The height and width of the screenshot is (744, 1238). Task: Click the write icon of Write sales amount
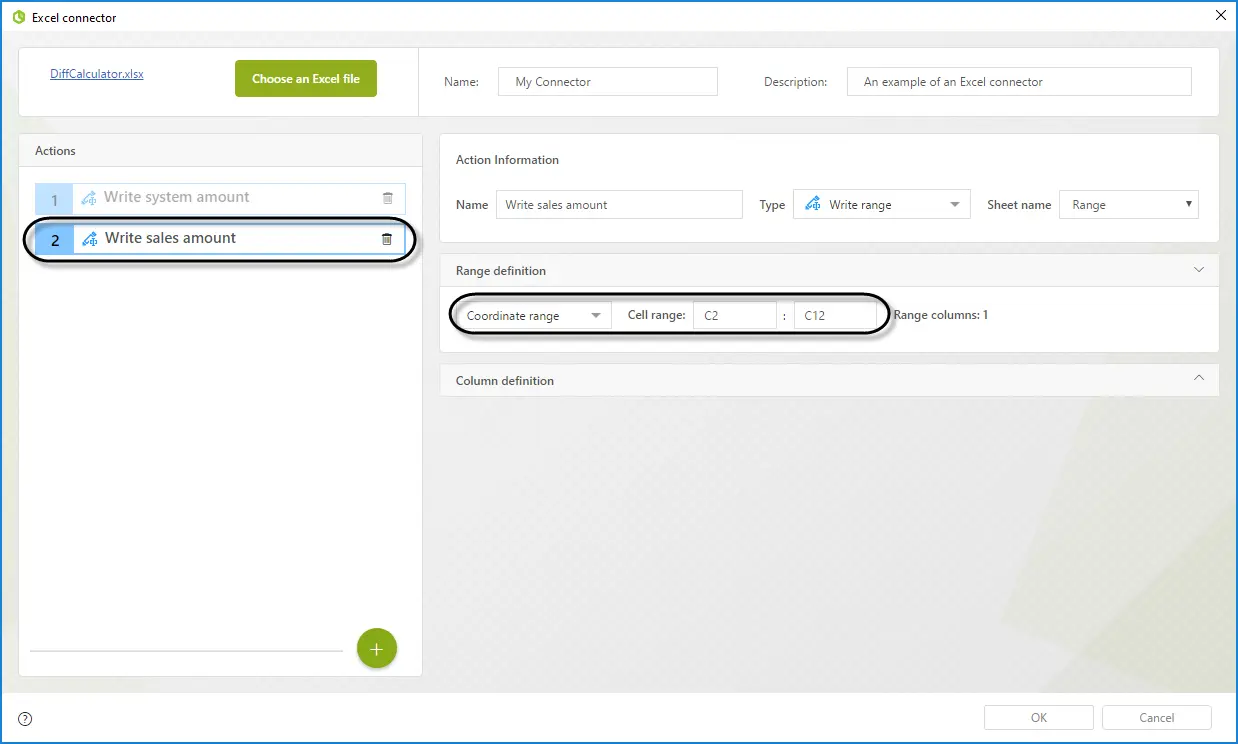[90, 239]
